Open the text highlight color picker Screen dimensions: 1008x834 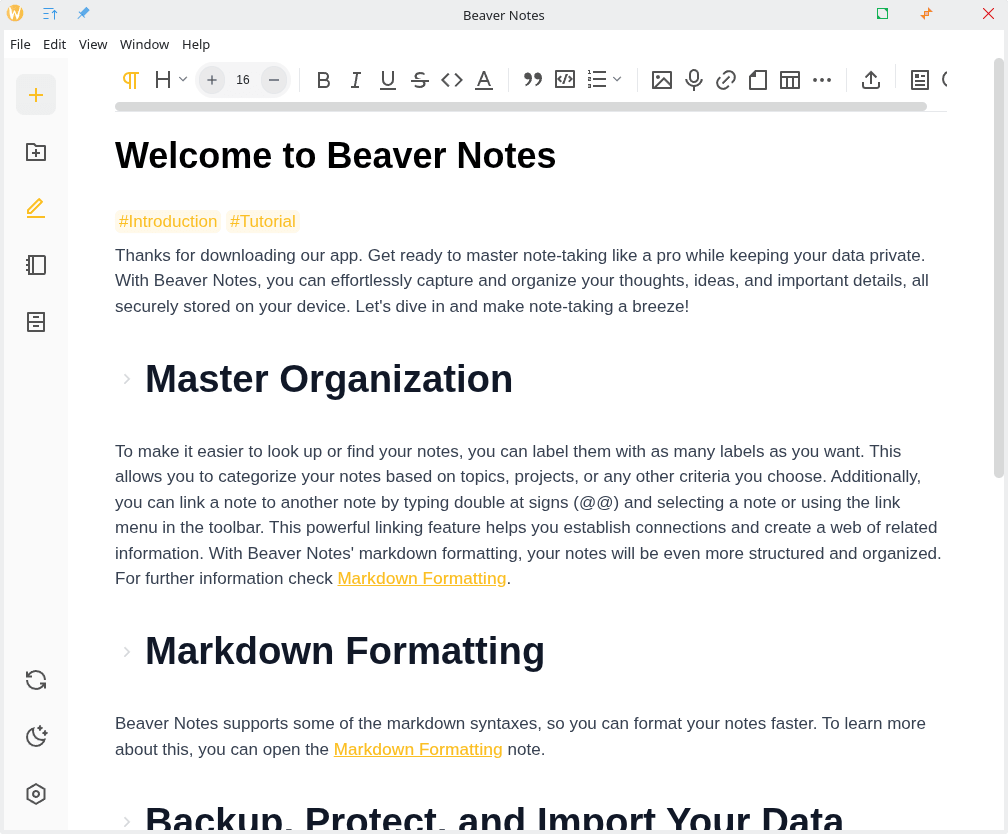click(x=484, y=80)
